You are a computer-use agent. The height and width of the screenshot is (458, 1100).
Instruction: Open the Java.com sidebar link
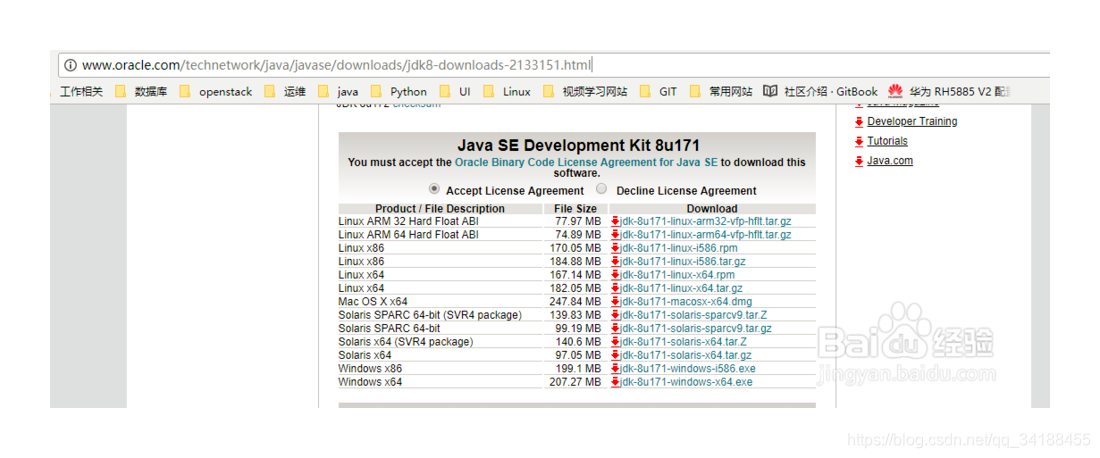point(890,161)
